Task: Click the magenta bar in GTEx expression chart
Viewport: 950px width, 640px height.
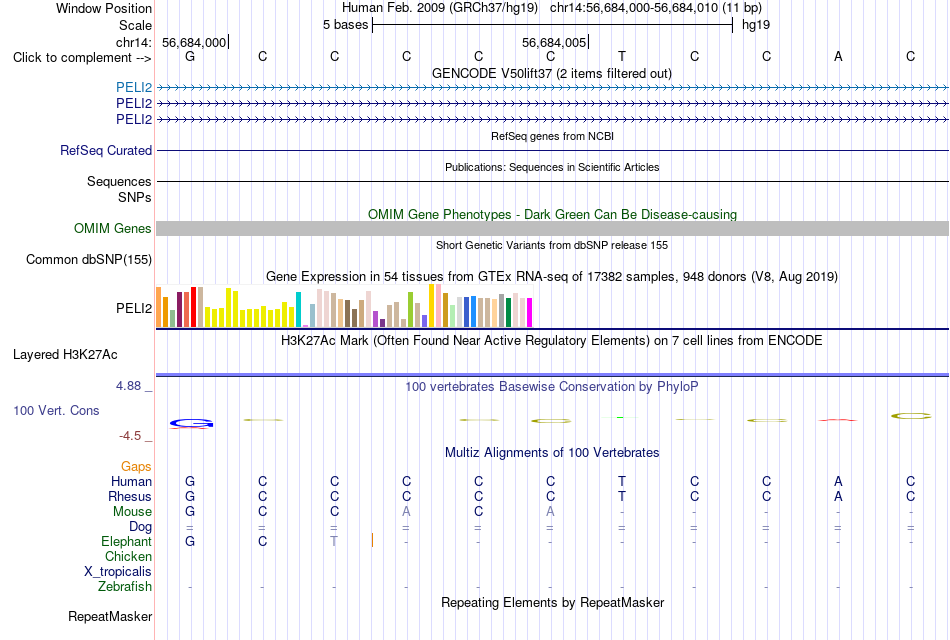Action: (x=530, y=313)
